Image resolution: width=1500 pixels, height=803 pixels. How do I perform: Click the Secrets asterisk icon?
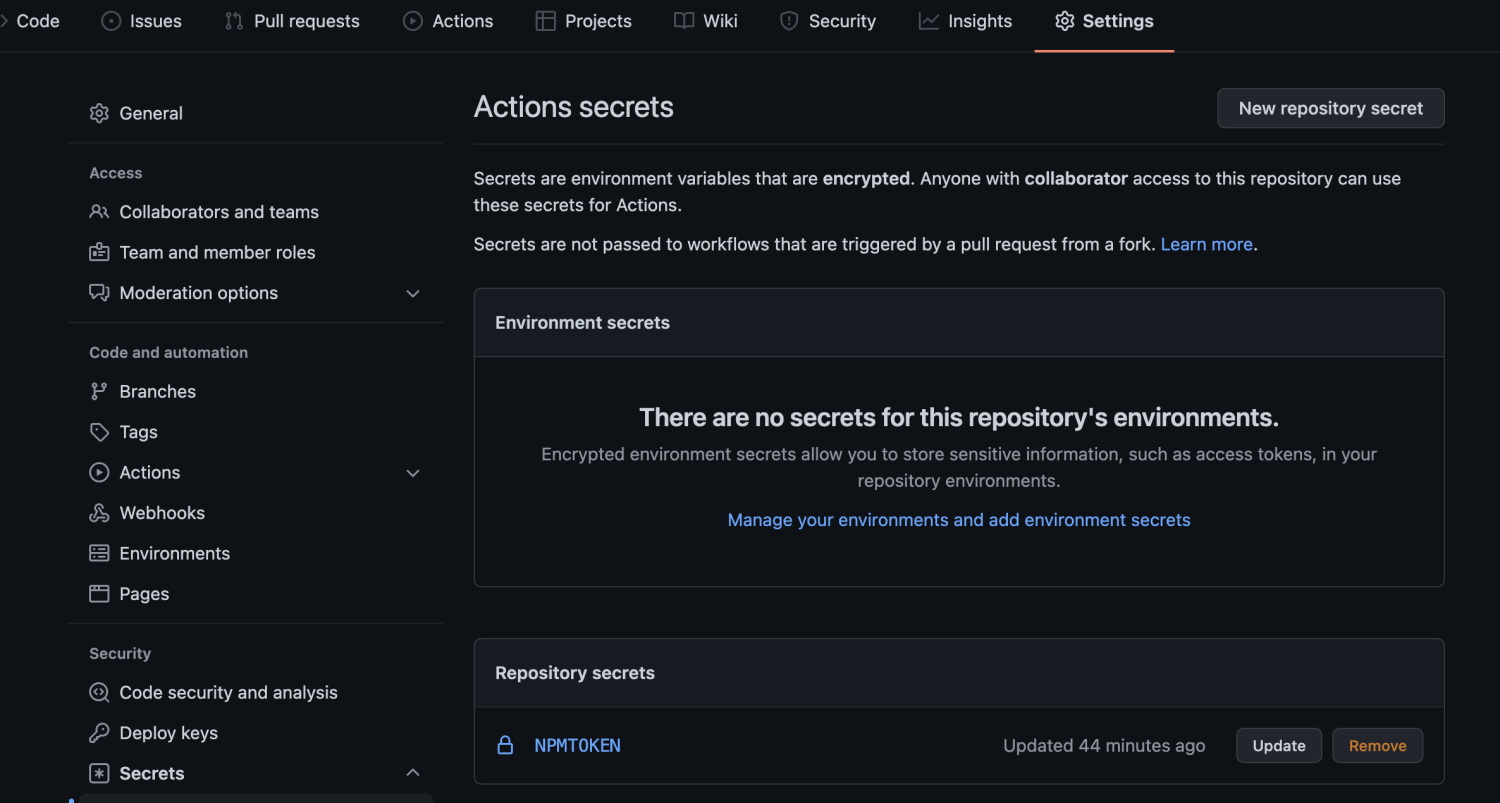[x=99, y=773]
